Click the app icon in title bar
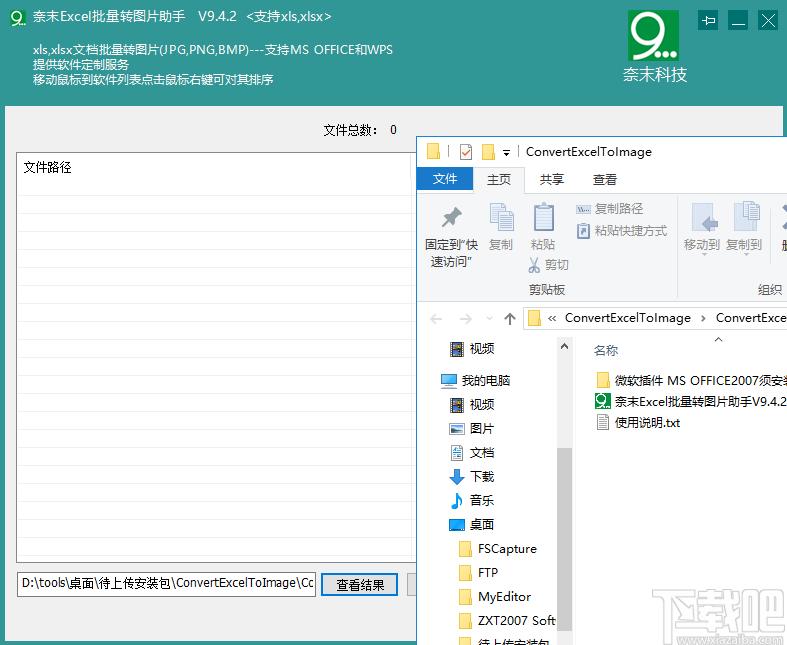The width and height of the screenshot is (787, 645). pyautogui.click(x=18, y=18)
